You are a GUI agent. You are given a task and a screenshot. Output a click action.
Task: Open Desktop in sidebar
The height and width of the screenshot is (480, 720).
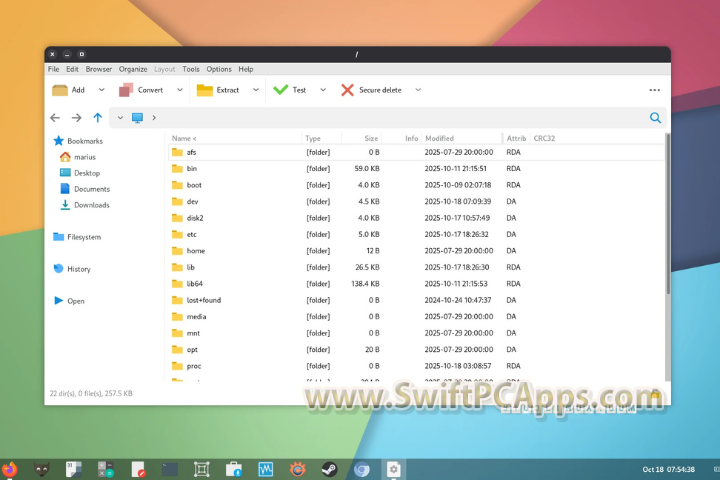(80, 173)
